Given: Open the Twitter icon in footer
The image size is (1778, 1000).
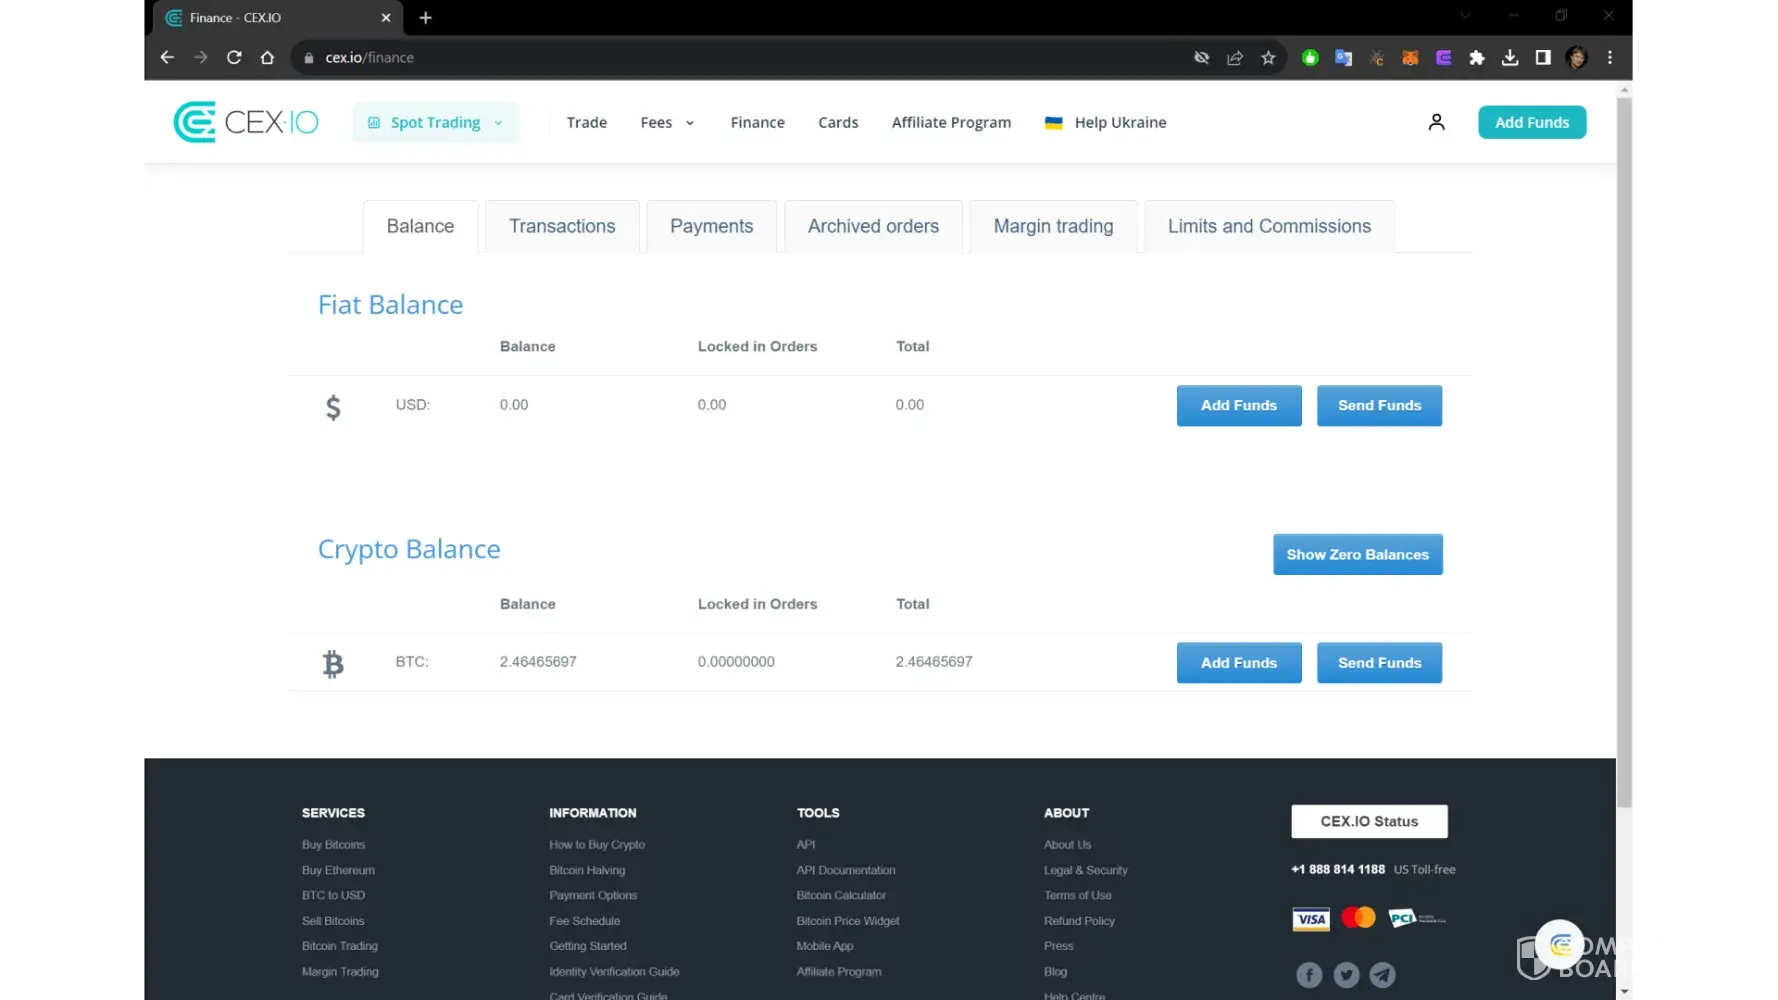Looking at the screenshot, I should [x=1346, y=974].
